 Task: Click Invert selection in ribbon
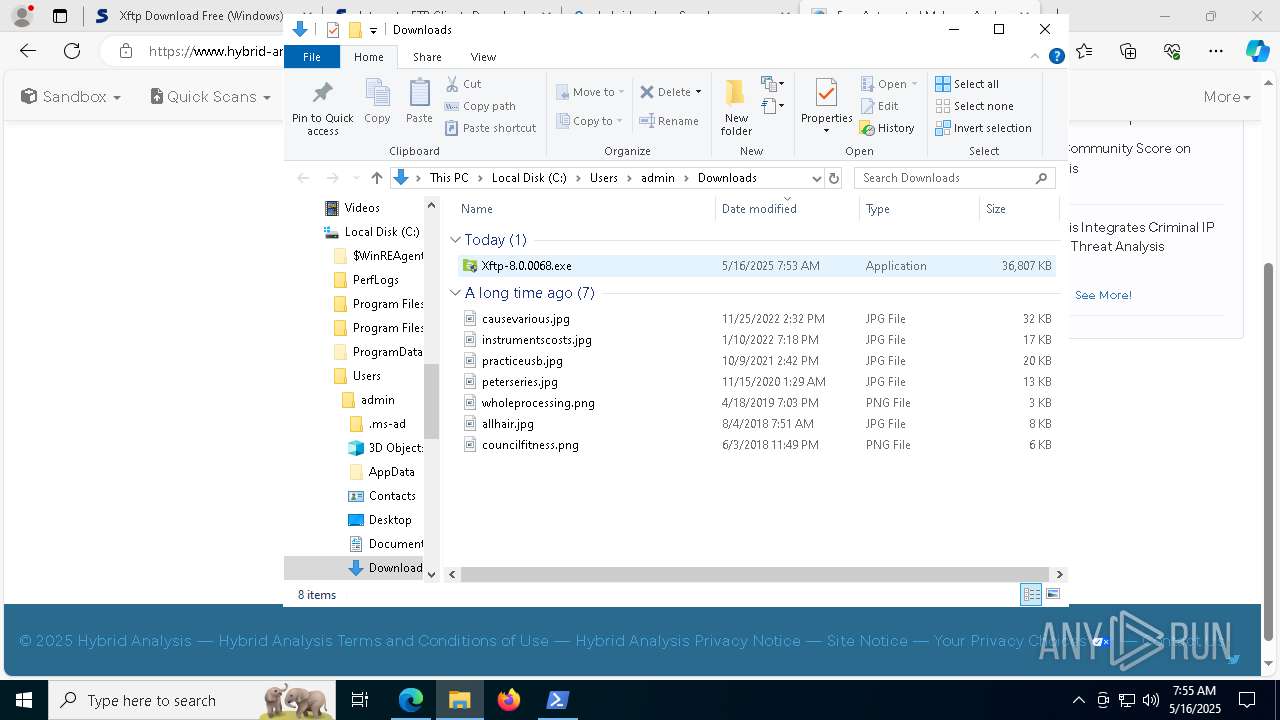(x=983, y=128)
